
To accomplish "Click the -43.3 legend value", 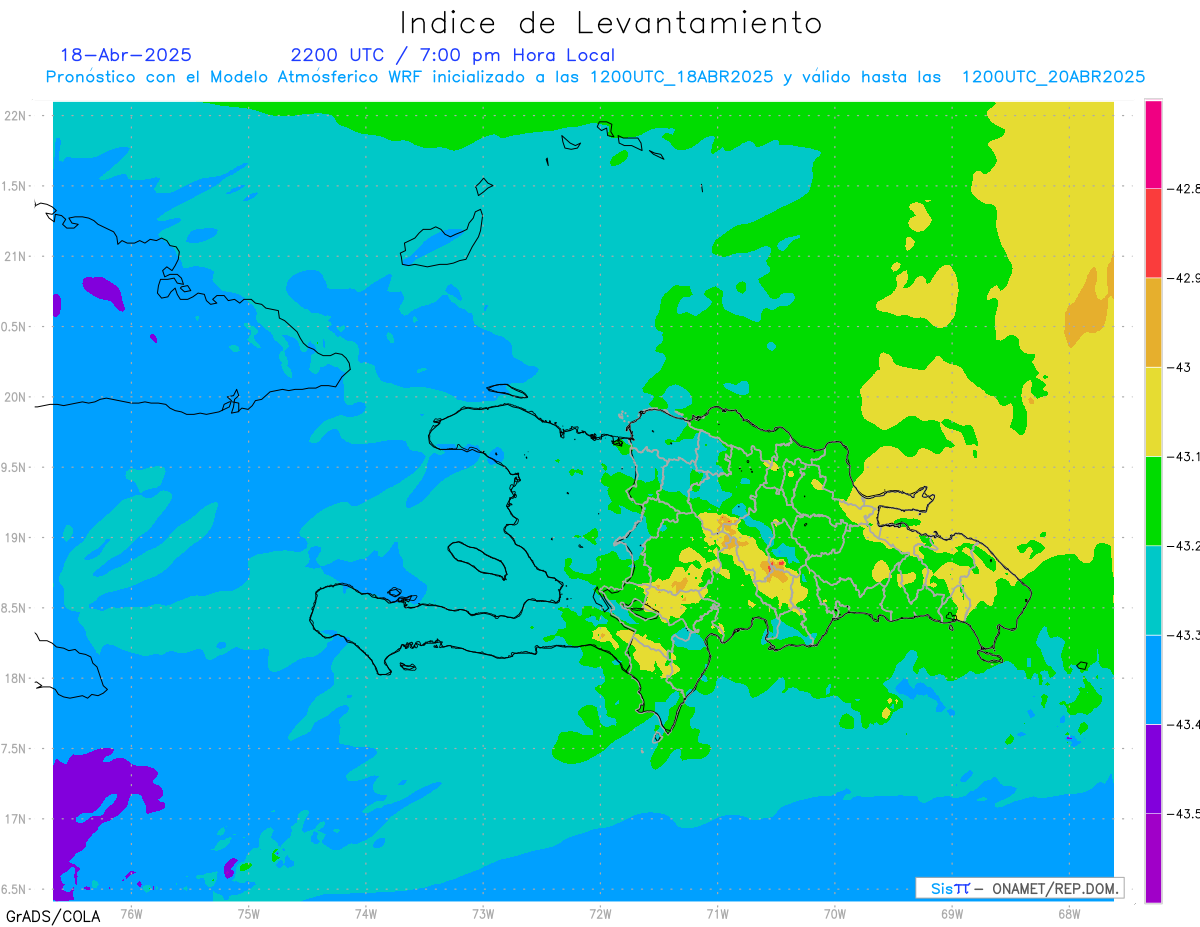I will tap(1183, 635).
